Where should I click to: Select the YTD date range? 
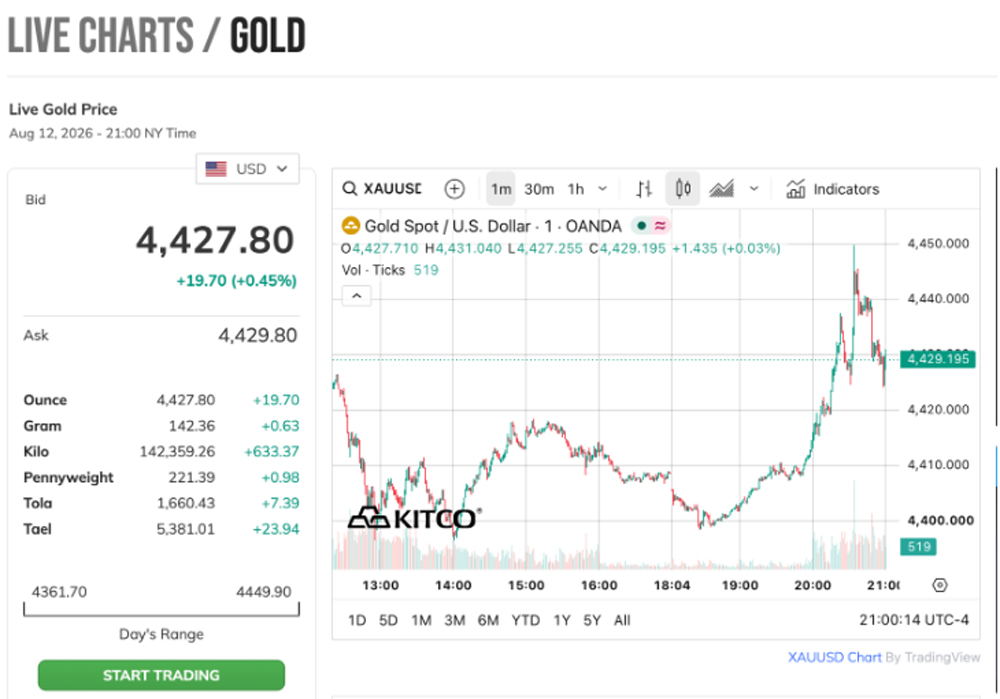tap(526, 620)
